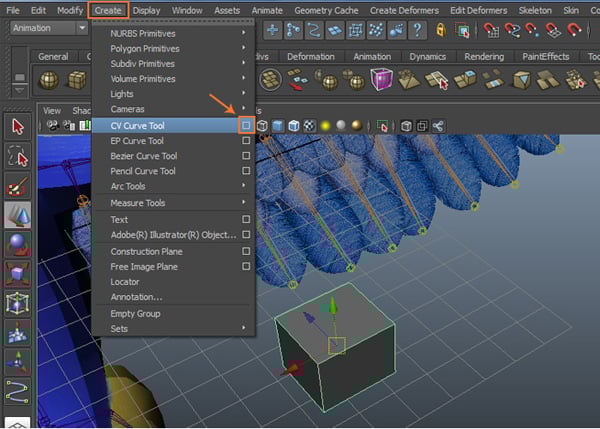The height and width of the screenshot is (429, 600).
Task: Toggle the yellow light sphere viewport icon
Action: coord(325,126)
